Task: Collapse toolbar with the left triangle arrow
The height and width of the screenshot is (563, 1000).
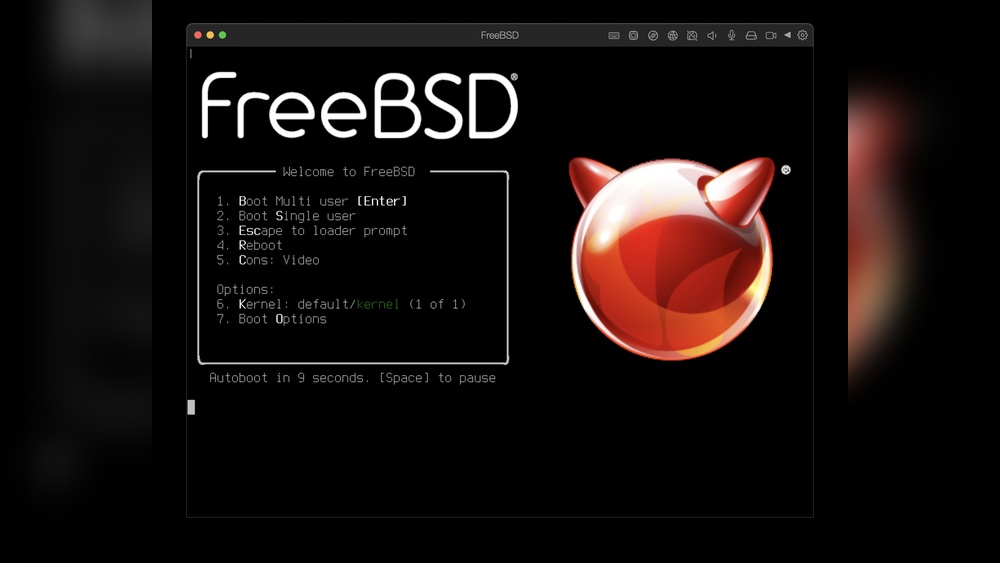Action: [788, 35]
